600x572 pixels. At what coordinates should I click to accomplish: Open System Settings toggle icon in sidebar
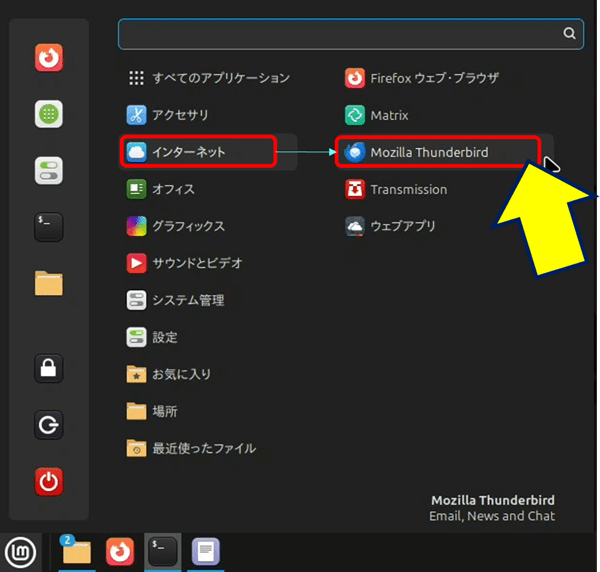(49, 171)
